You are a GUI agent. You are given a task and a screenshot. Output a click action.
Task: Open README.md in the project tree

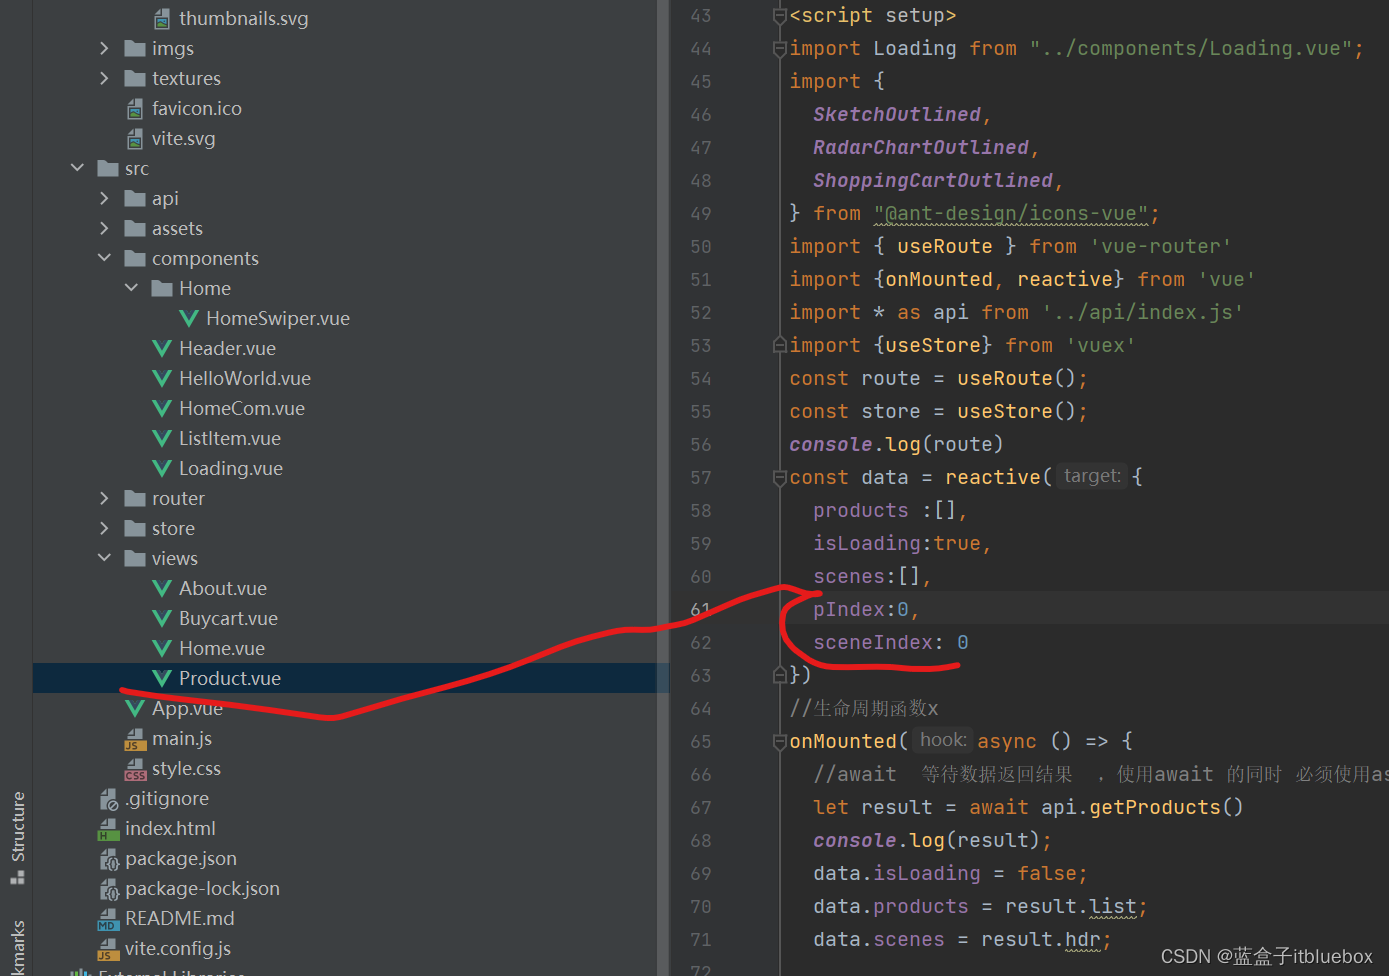click(x=179, y=919)
